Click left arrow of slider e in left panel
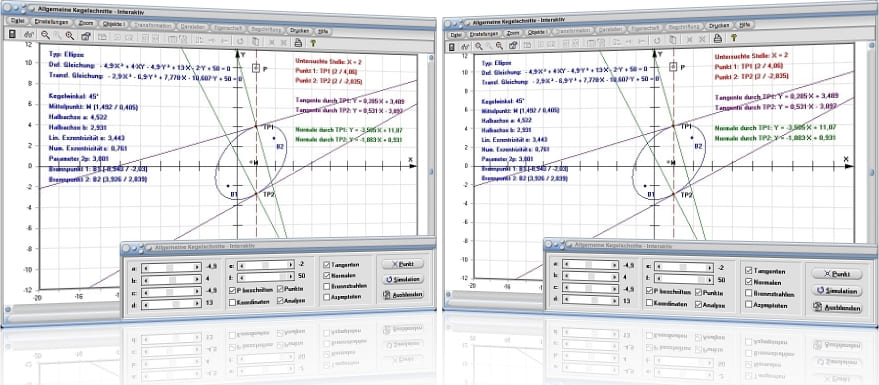This screenshot has height=385, width=879. [240, 265]
